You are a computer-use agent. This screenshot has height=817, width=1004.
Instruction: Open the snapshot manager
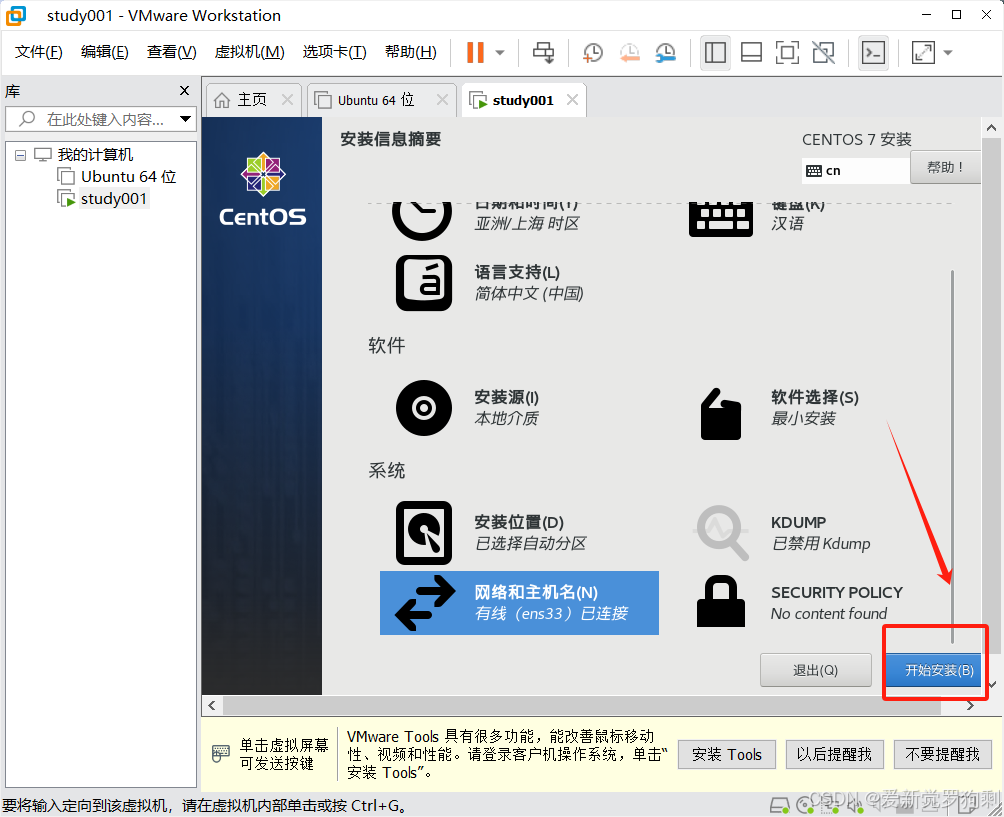coord(666,53)
